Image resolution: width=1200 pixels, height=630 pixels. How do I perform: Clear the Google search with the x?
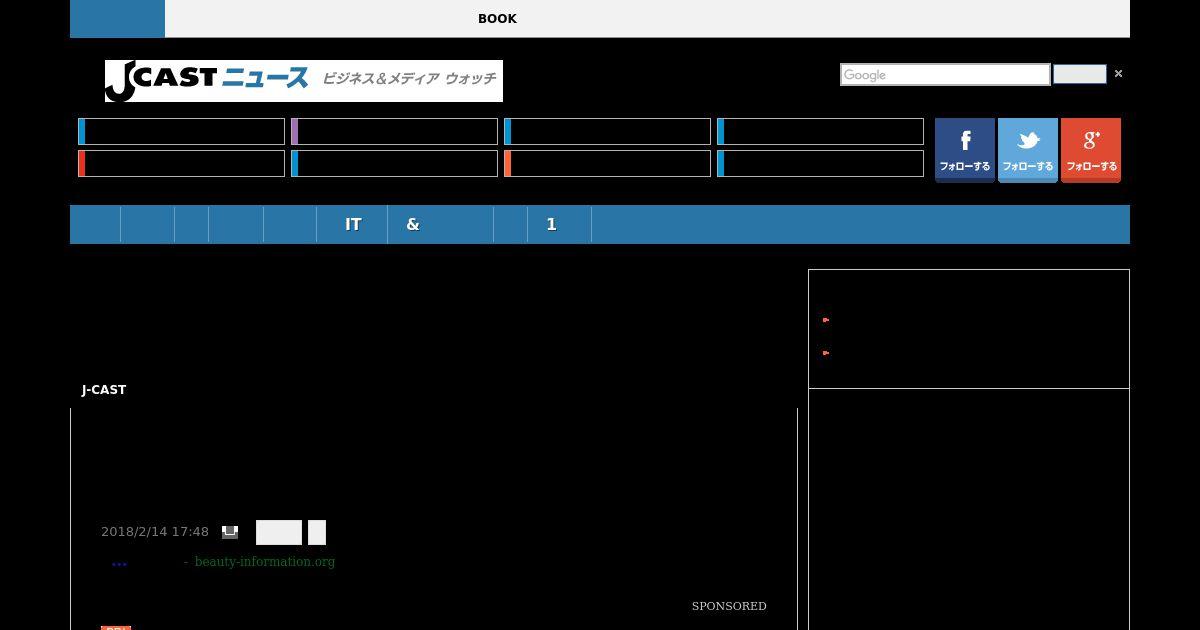[1118, 74]
